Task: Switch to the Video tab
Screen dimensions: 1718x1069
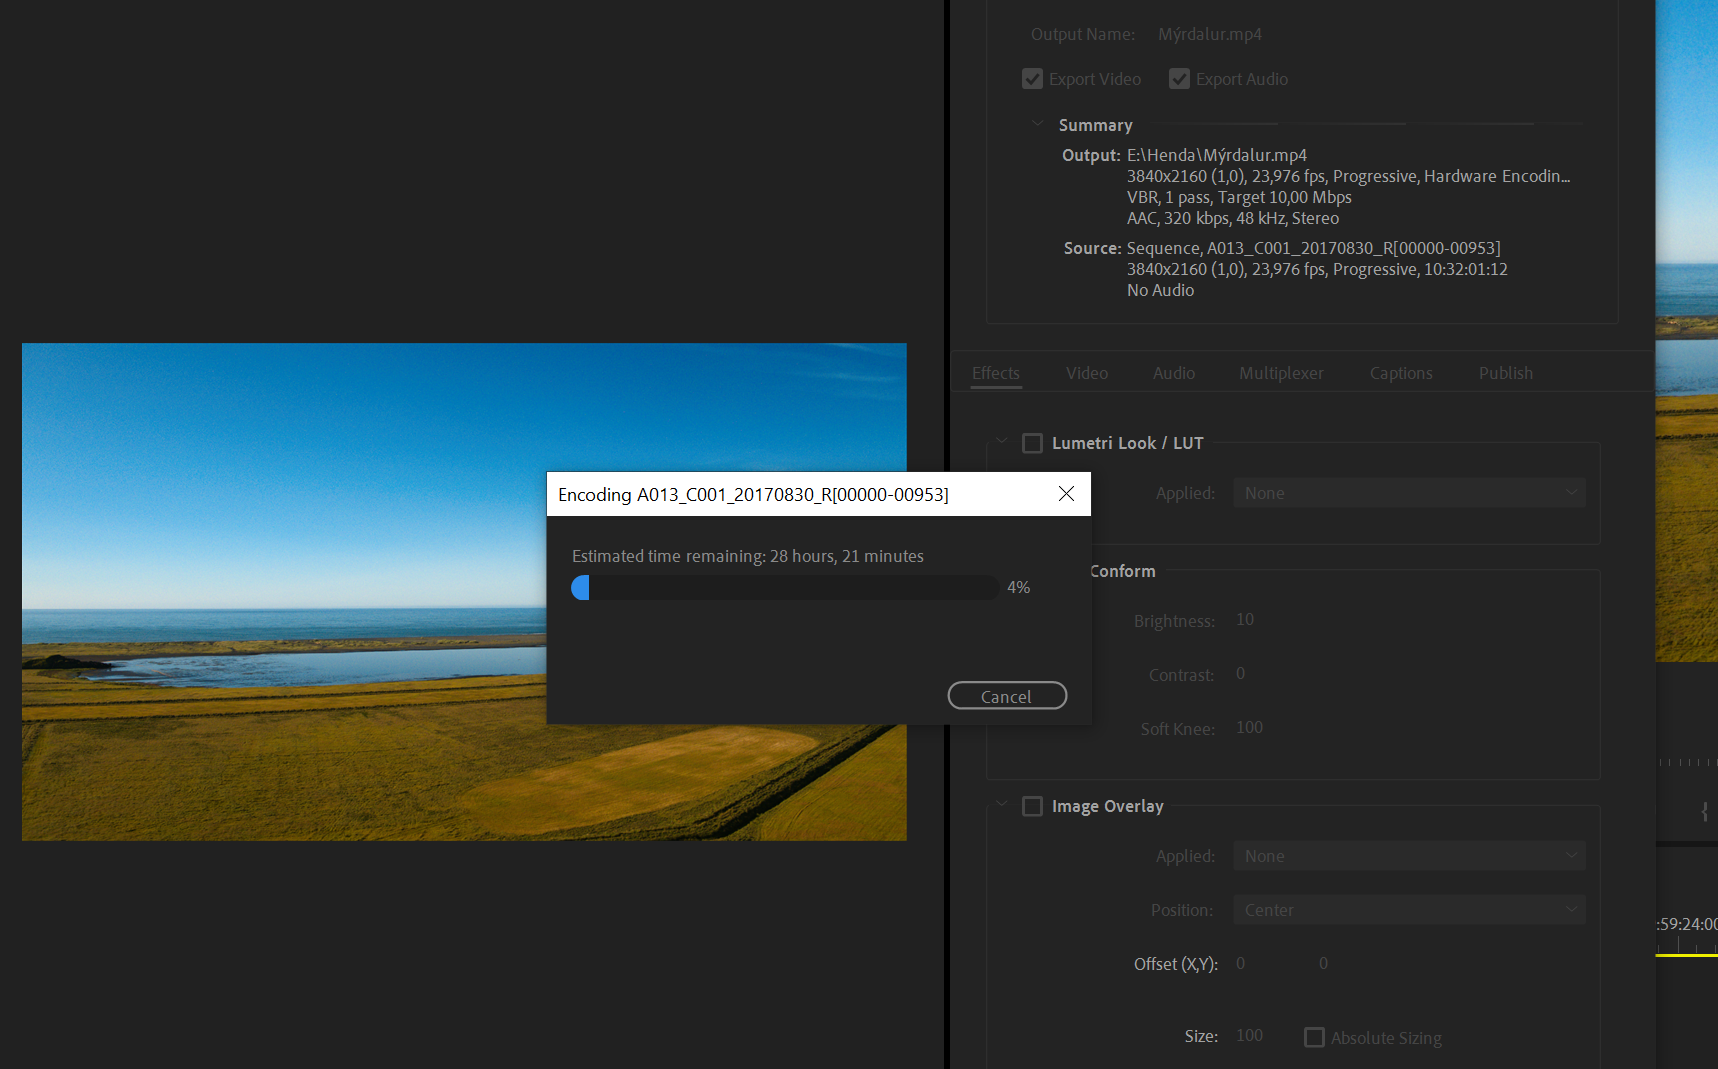Action: (1087, 373)
